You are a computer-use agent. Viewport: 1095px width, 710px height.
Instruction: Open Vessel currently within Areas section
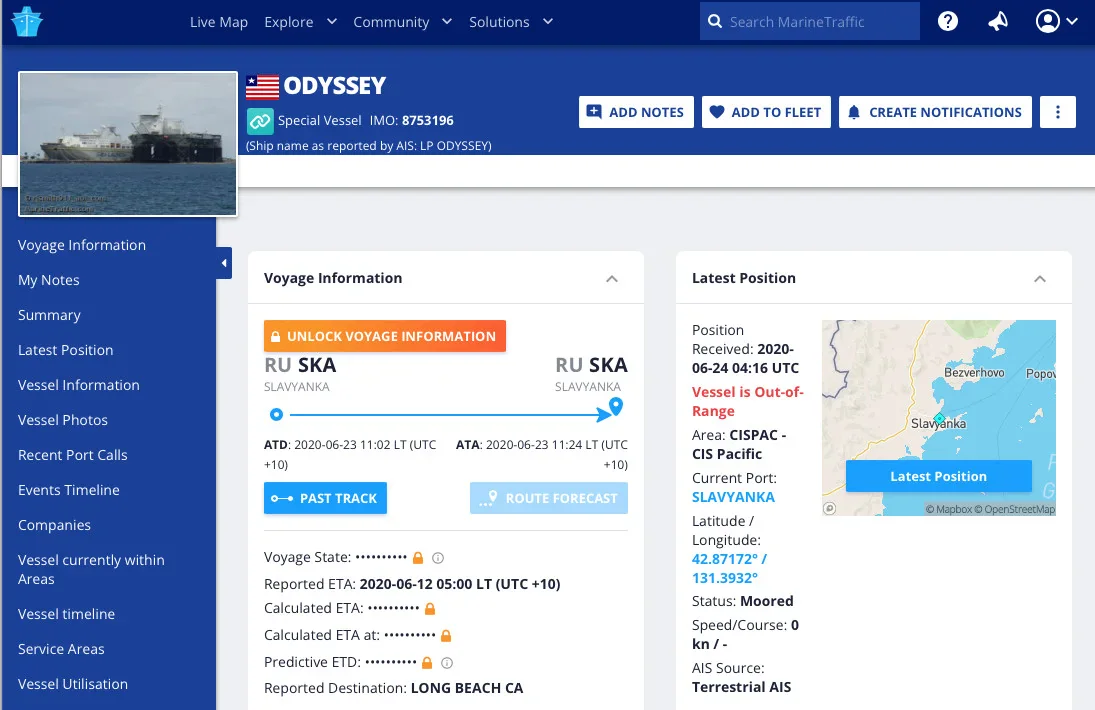[x=91, y=569]
